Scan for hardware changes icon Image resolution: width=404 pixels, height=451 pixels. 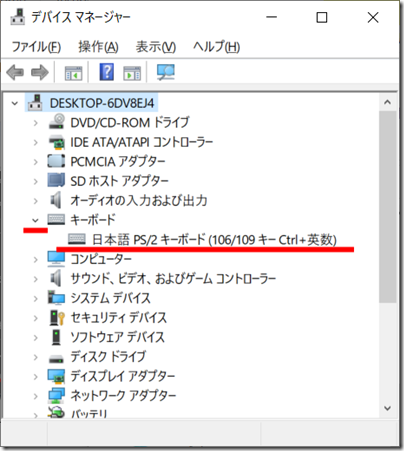166,72
